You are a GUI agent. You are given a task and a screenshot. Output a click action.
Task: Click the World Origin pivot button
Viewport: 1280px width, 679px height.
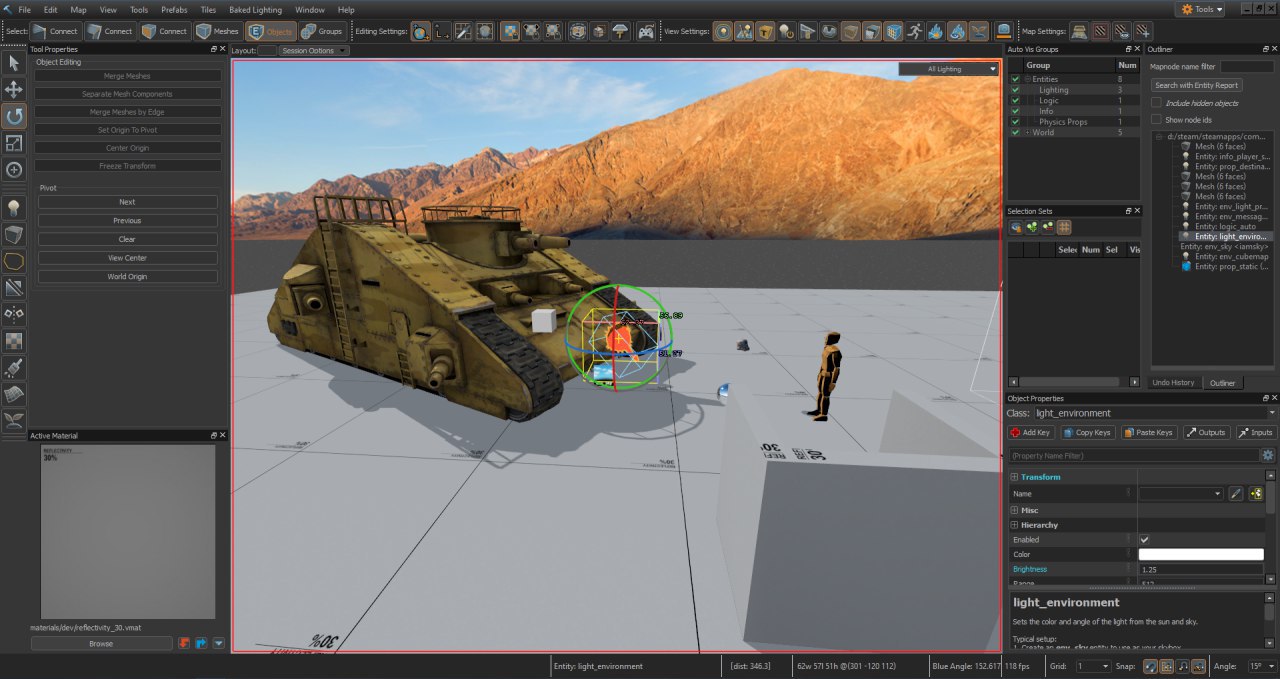(128, 276)
